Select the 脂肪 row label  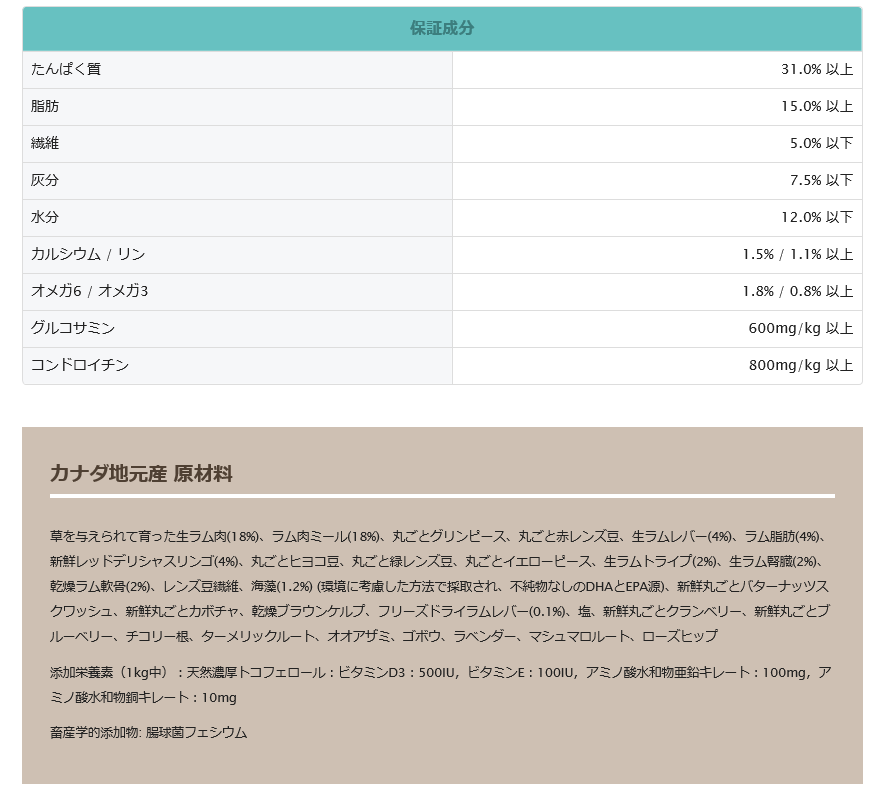45,106
